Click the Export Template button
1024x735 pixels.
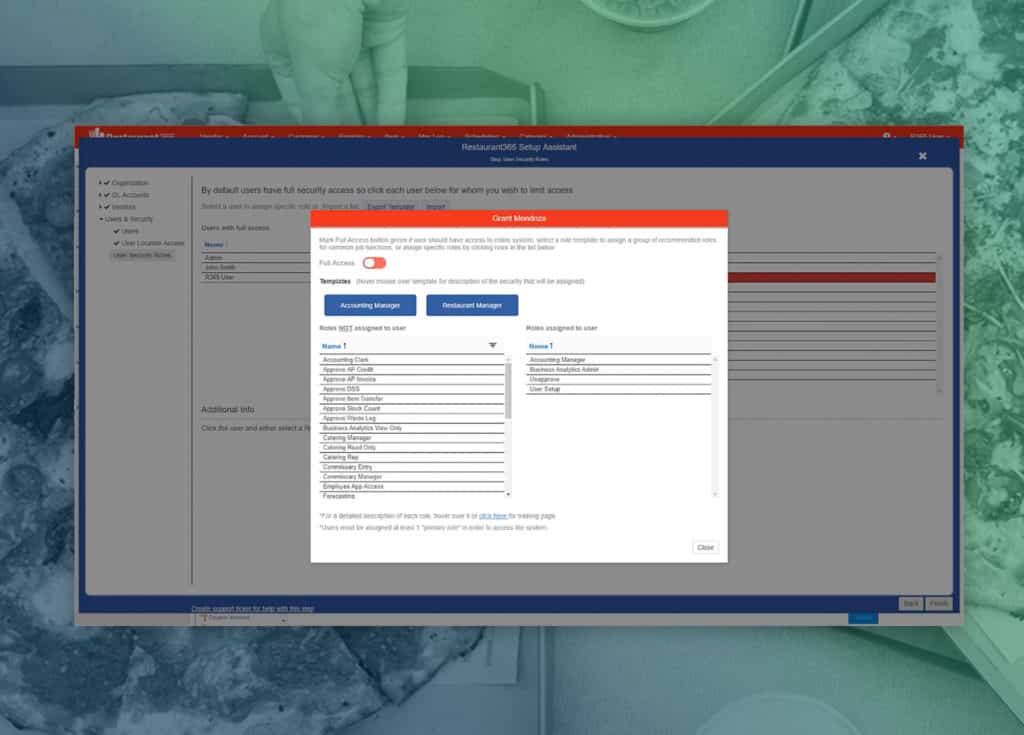pyautogui.click(x=391, y=206)
